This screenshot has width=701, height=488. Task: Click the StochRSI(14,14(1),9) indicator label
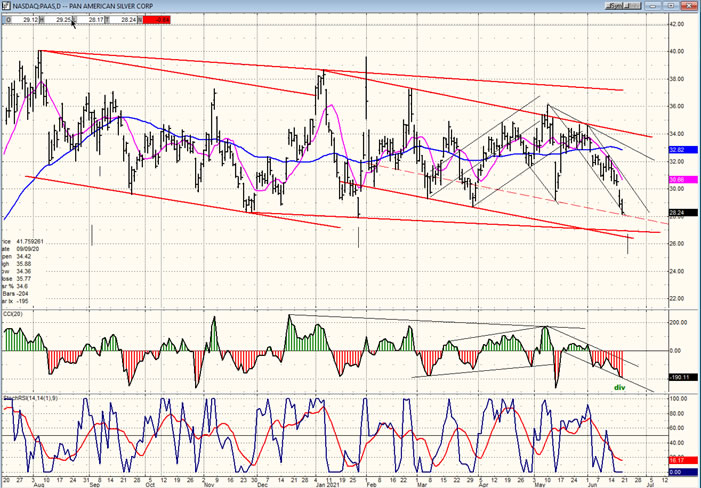point(30,398)
